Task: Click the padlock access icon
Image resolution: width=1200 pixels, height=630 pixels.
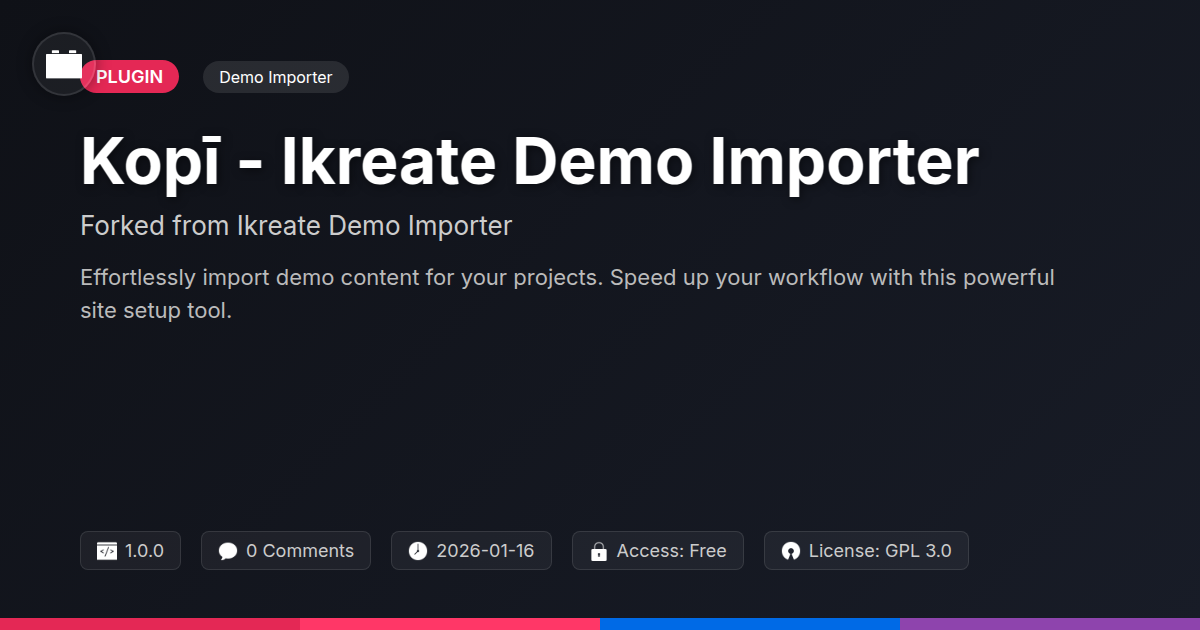Action: [599, 551]
